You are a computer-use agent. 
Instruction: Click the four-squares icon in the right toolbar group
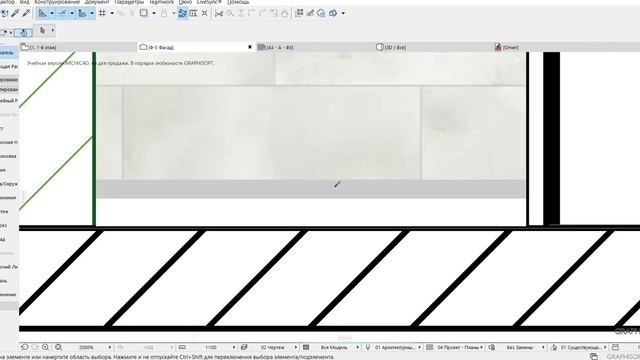click(x=299, y=13)
